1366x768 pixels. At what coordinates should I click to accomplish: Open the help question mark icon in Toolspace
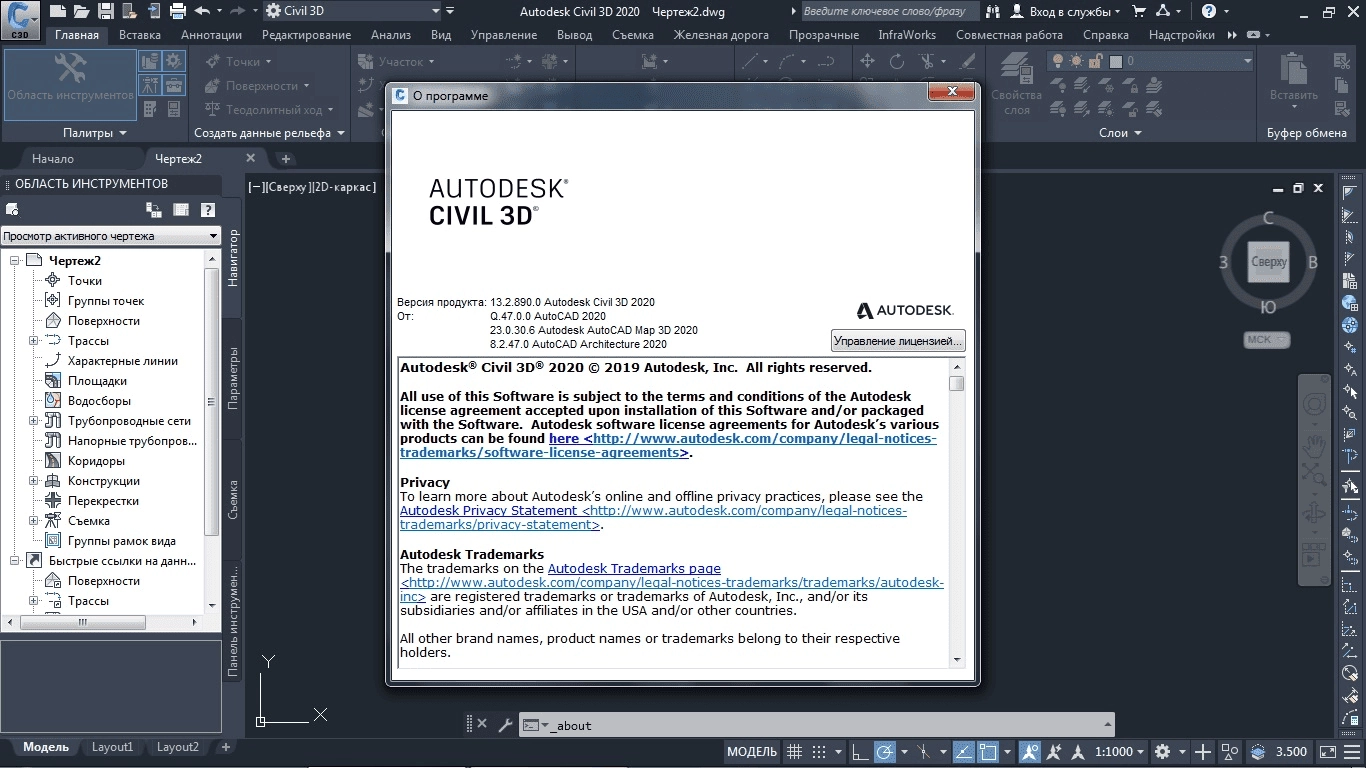(x=208, y=210)
